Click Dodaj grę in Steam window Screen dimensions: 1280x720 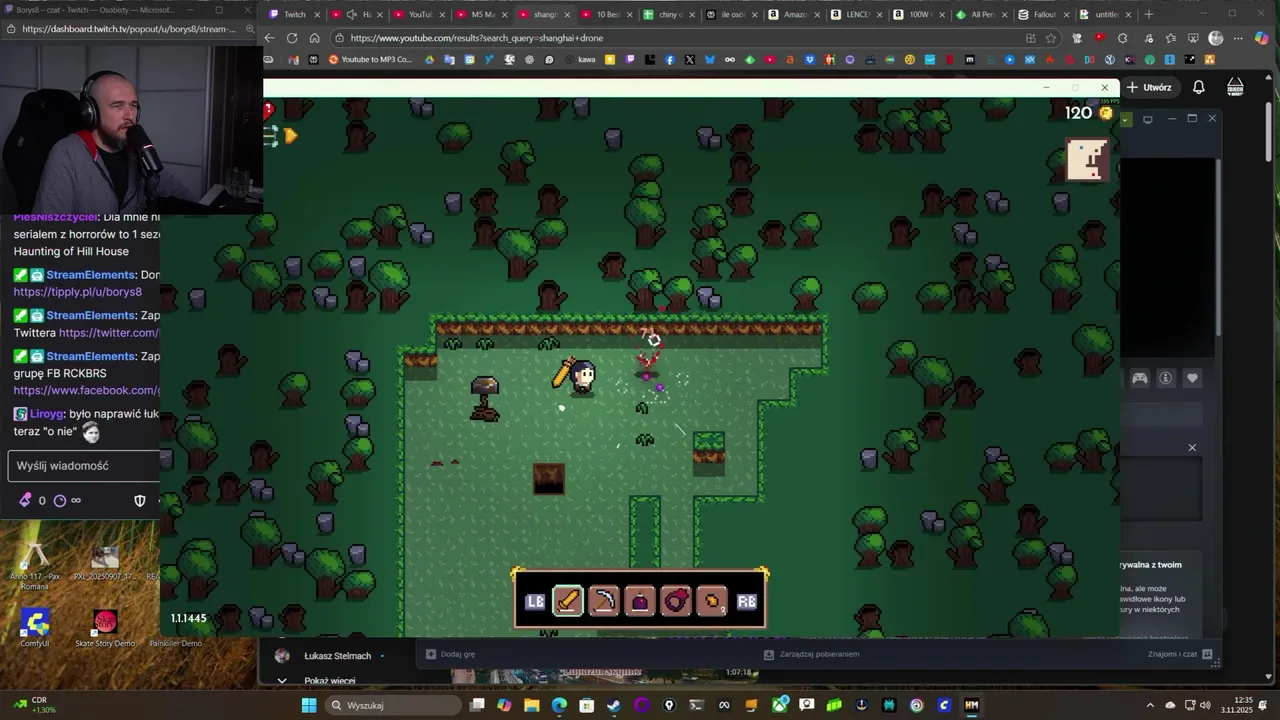tap(451, 654)
